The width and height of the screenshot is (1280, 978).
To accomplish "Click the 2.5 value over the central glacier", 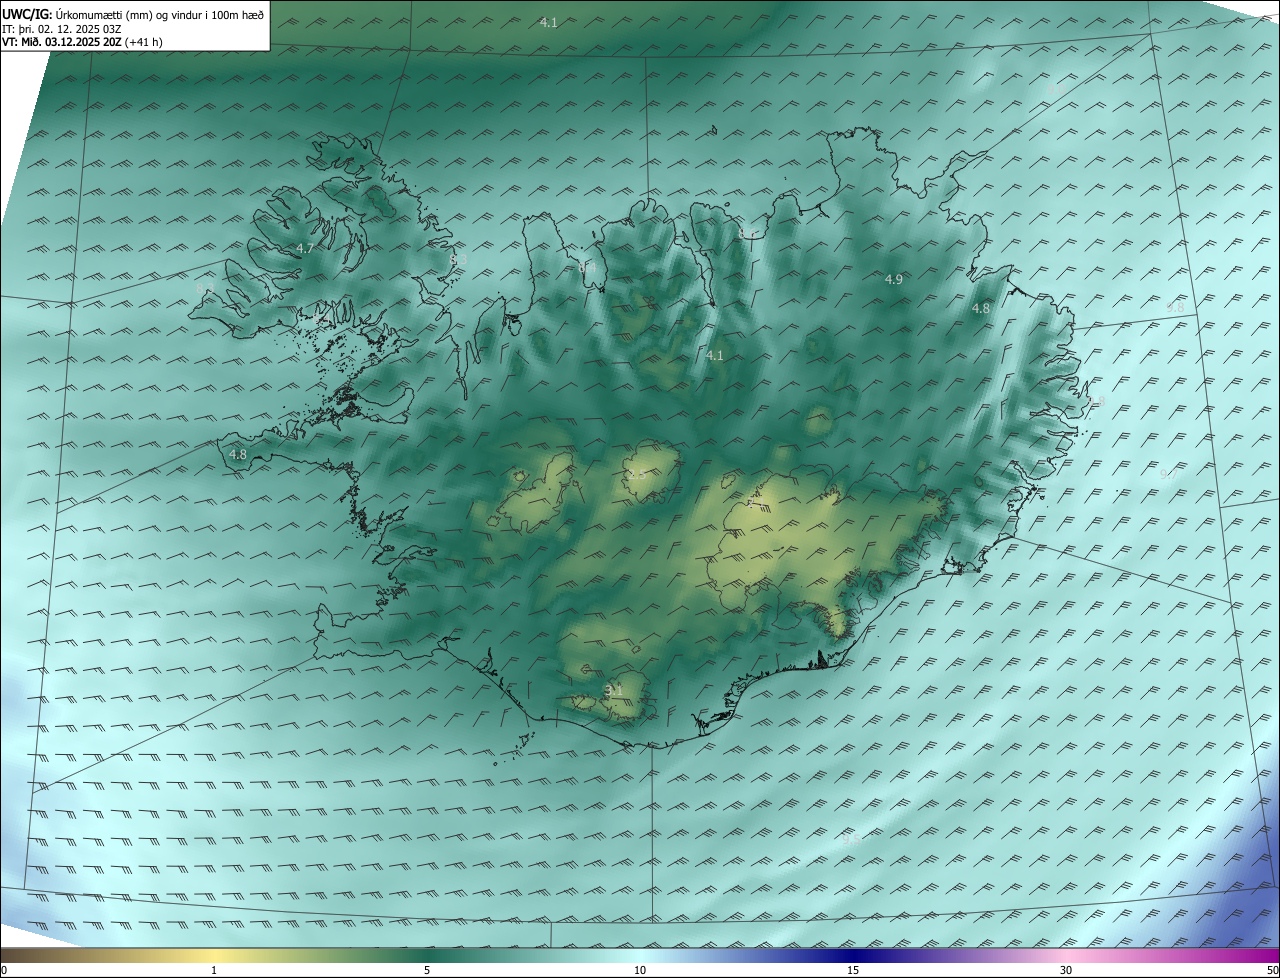I will [x=636, y=474].
